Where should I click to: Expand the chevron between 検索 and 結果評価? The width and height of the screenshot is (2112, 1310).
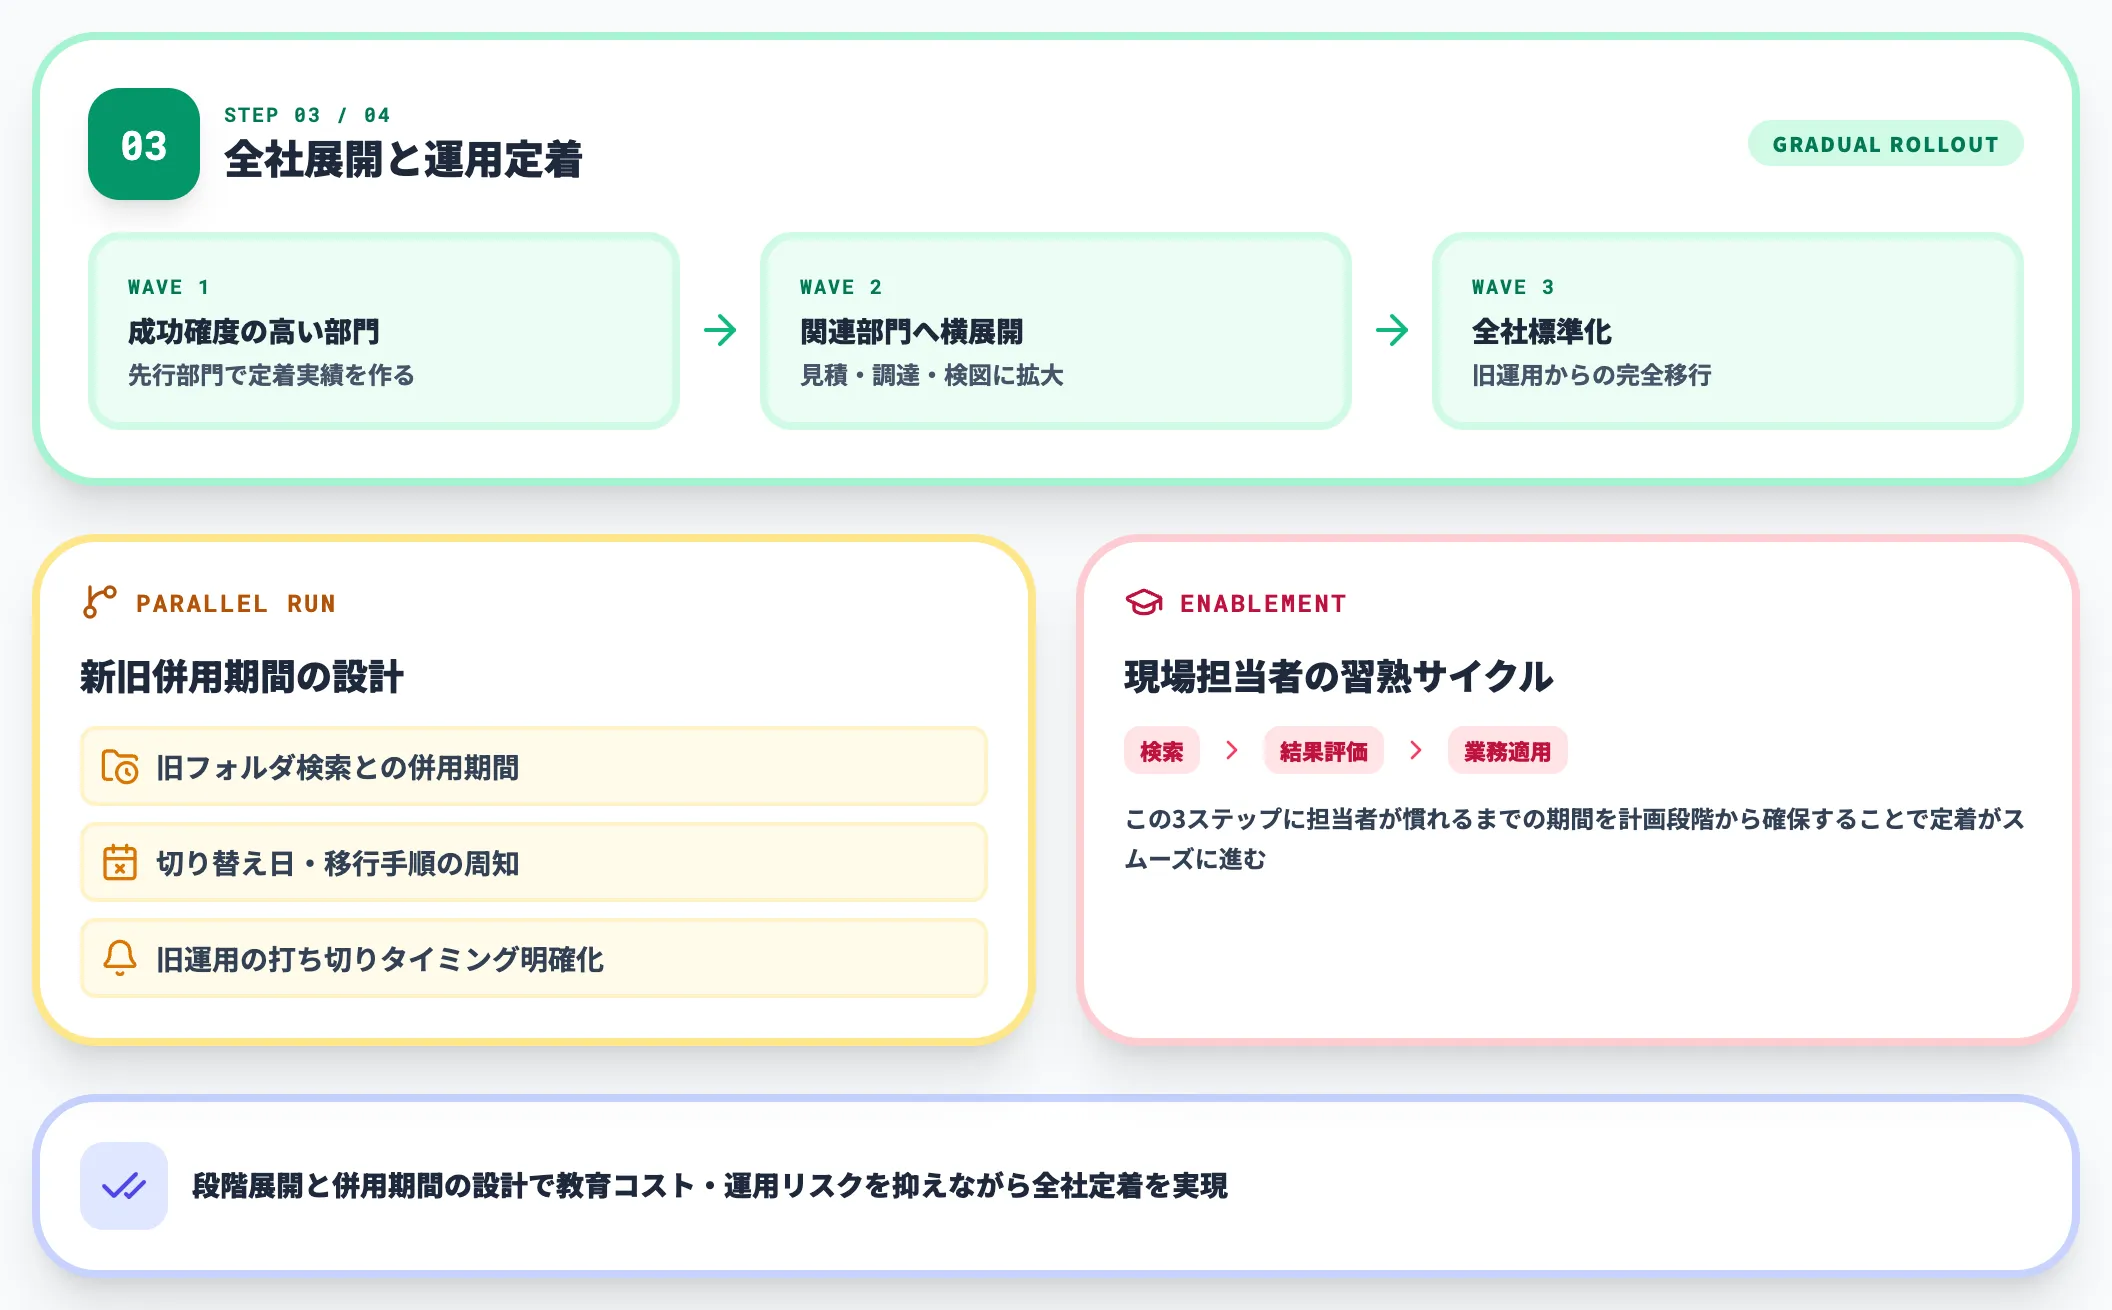(x=1232, y=751)
